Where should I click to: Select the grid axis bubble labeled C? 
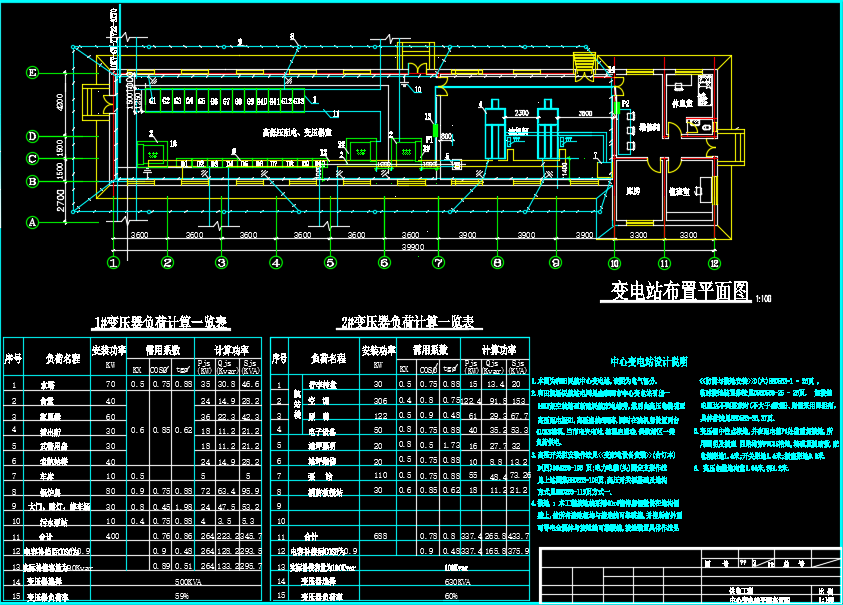click(32, 159)
